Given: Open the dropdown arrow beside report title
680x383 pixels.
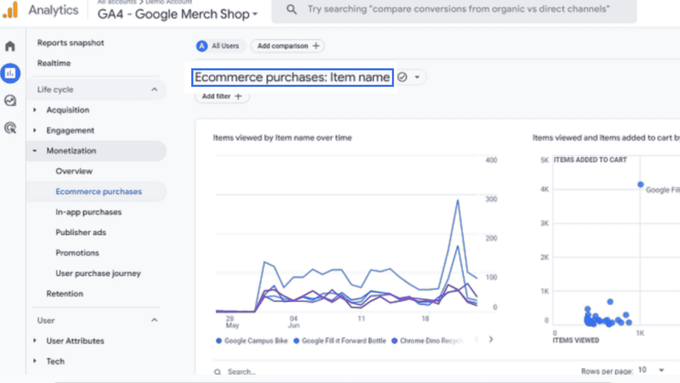Looking at the screenshot, I should pos(417,77).
